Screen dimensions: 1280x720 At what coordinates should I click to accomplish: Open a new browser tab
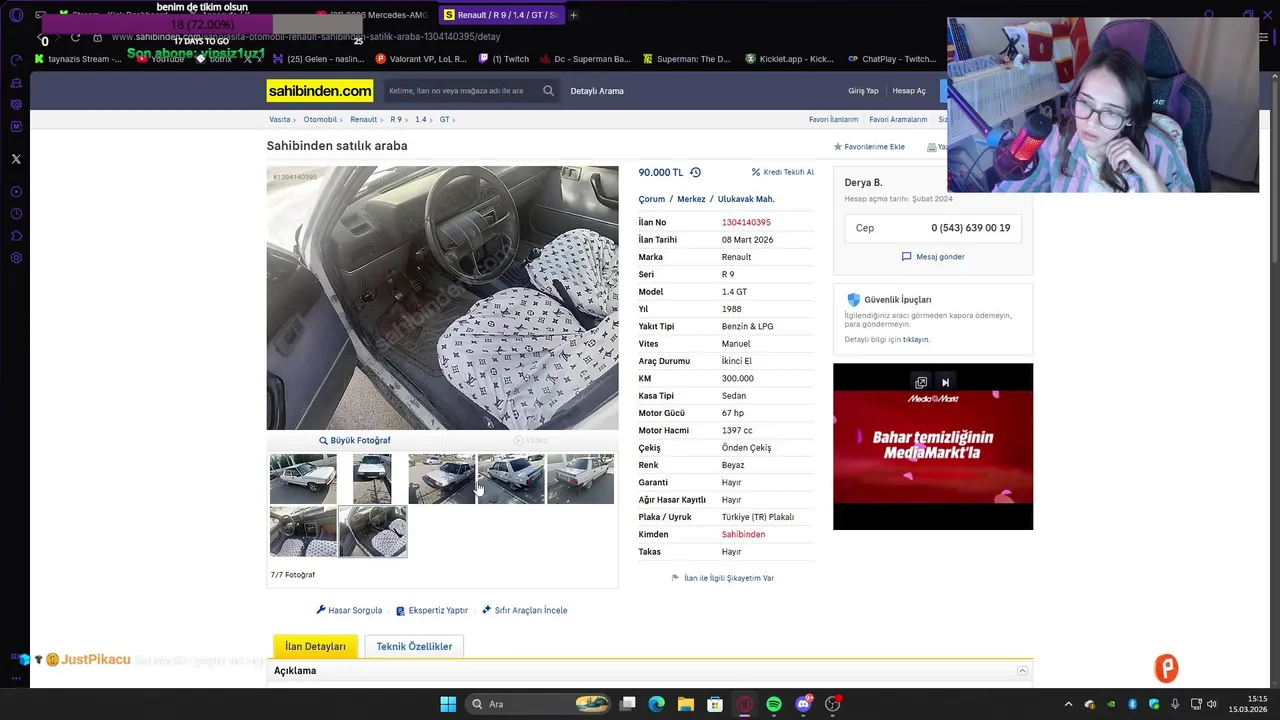click(573, 15)
